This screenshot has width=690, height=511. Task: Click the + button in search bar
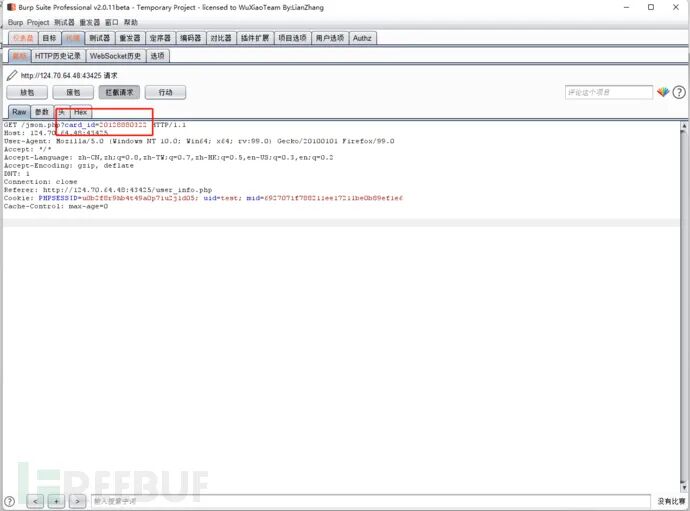[x=56, y=501]
